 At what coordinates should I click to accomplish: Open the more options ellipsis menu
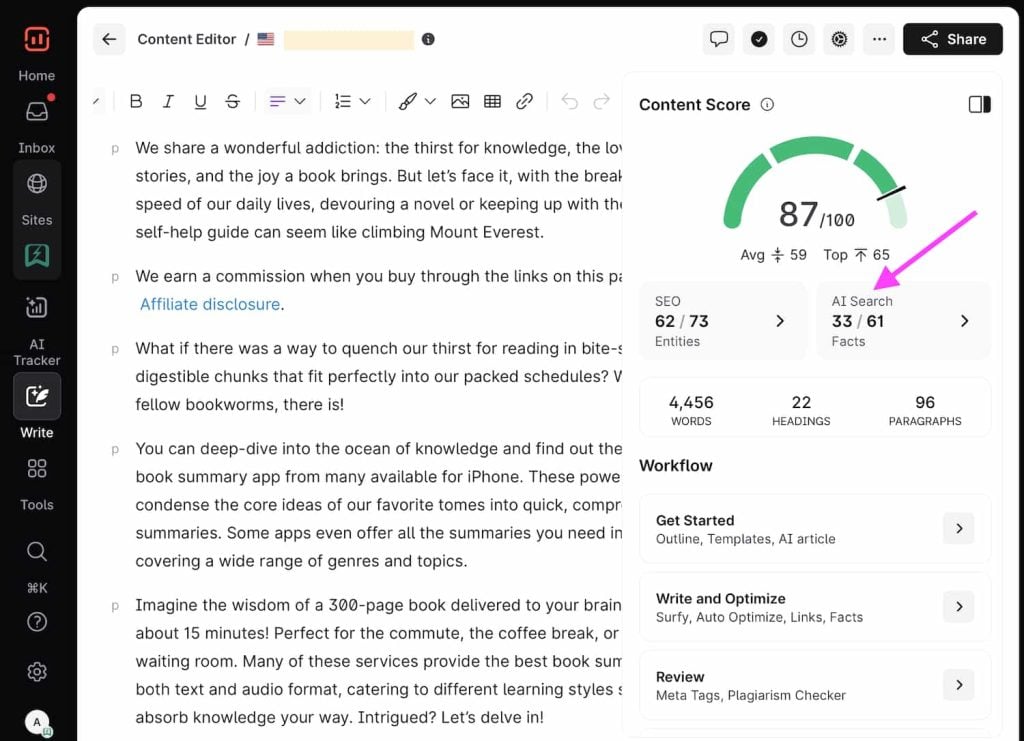tap(879, 39)
